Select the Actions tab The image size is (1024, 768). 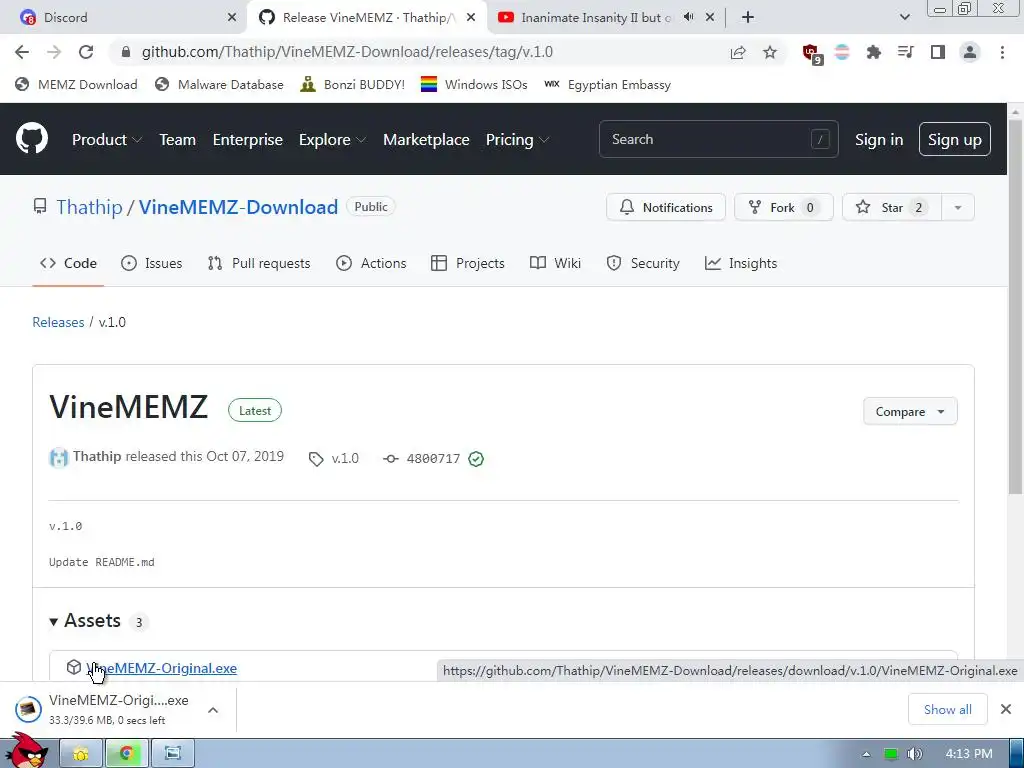[371, 263]
